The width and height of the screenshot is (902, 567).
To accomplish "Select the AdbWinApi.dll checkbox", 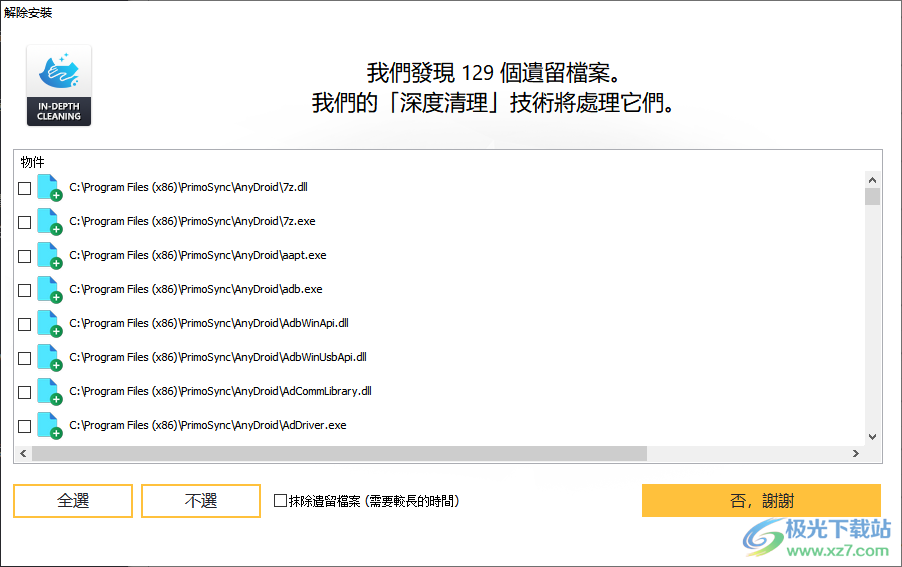I will click(25, 324).
